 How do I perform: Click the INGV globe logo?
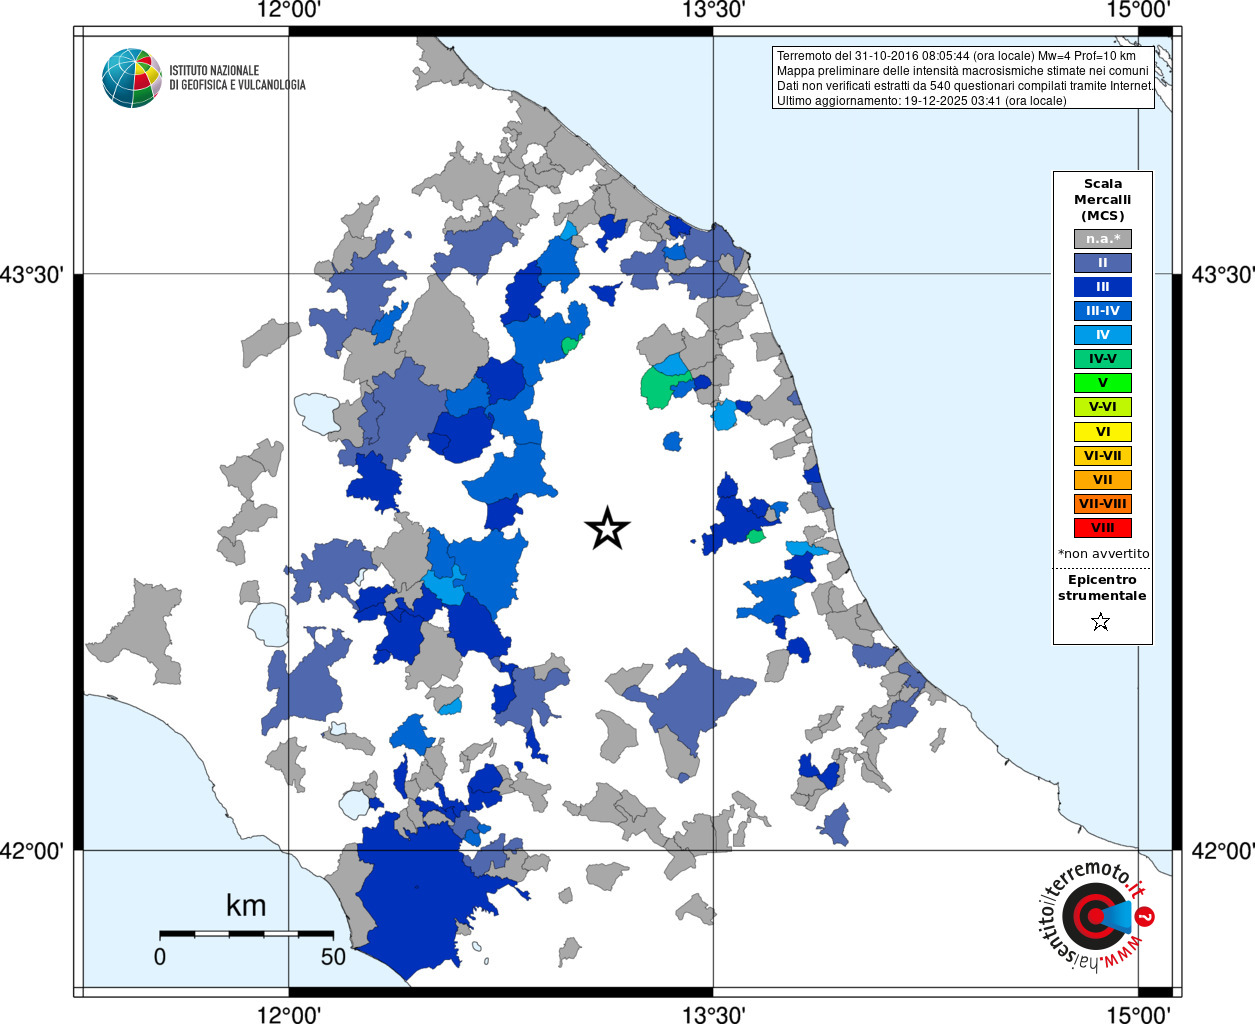click(x=132, y=78)
